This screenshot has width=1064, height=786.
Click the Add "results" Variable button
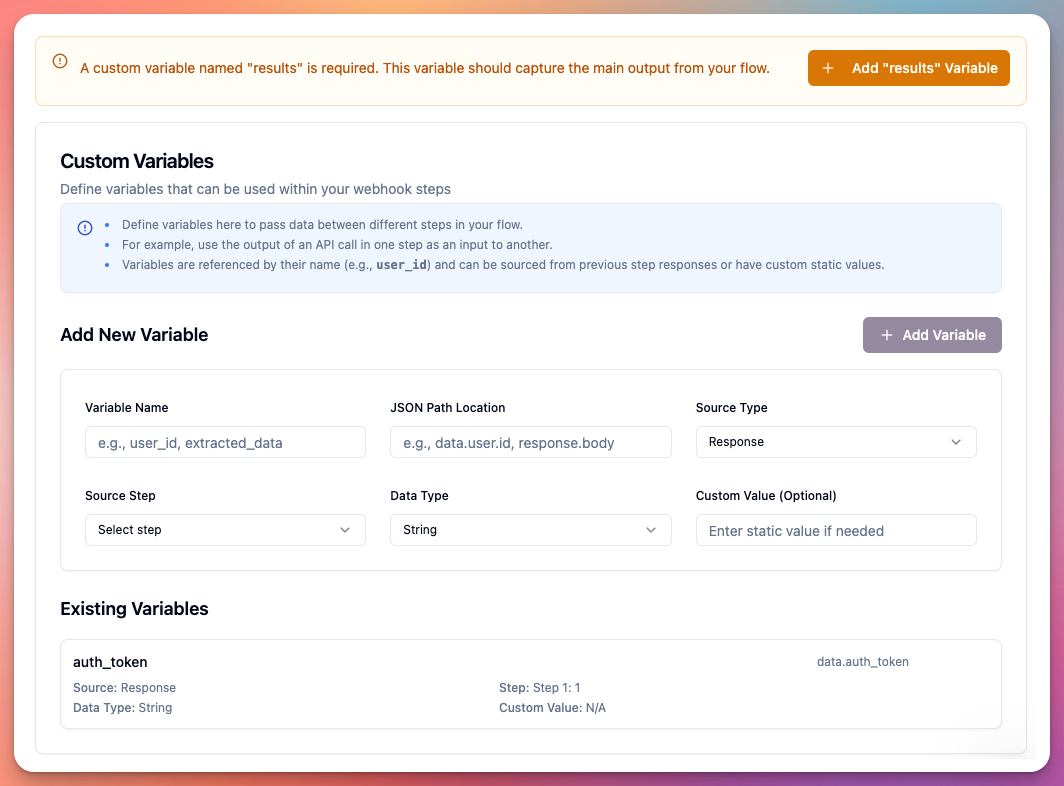tap(908, 68)
